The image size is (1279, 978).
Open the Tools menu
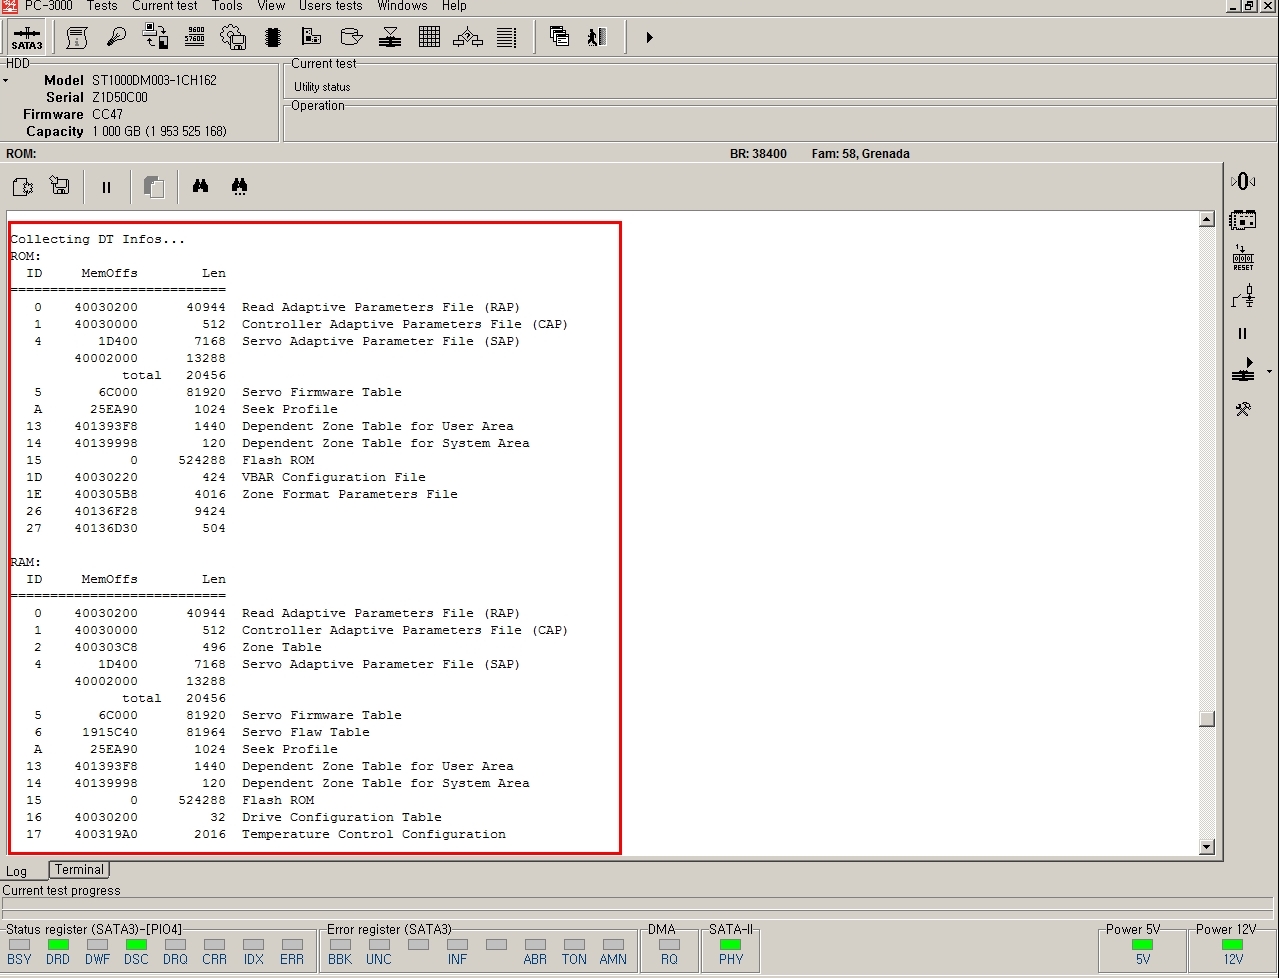pyautogui.click(x=227, y=6)
